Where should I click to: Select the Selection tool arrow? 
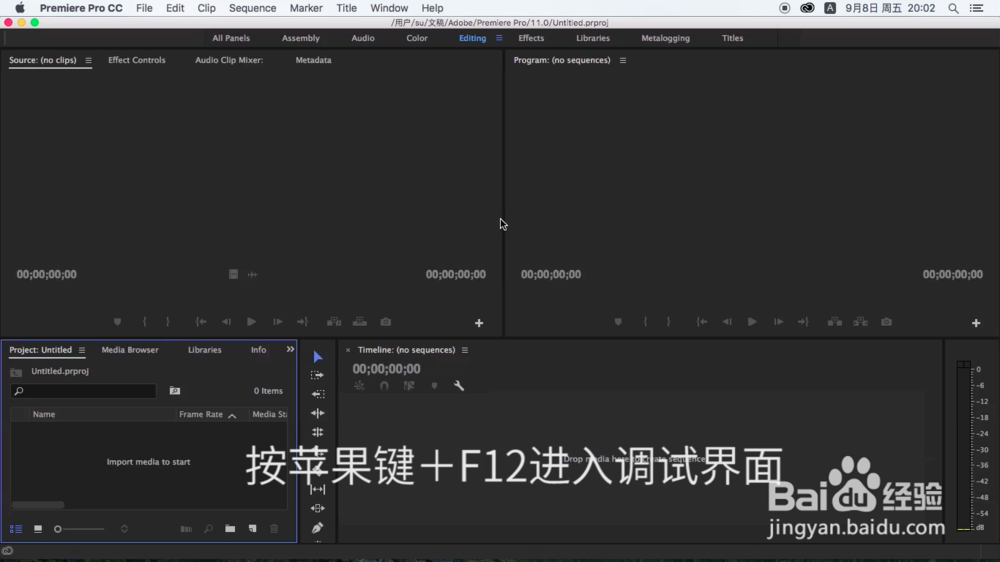(x=318, y=357)
